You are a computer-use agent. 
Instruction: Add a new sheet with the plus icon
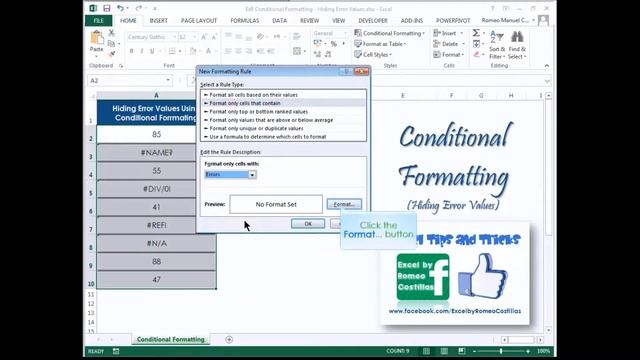point(229,340)
